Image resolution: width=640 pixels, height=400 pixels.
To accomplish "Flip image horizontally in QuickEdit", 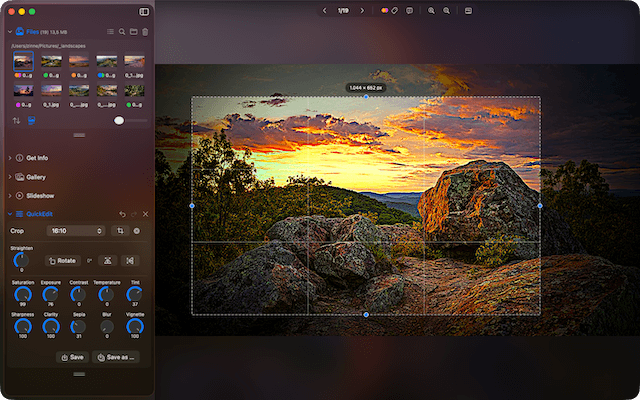I will (129, 260).
